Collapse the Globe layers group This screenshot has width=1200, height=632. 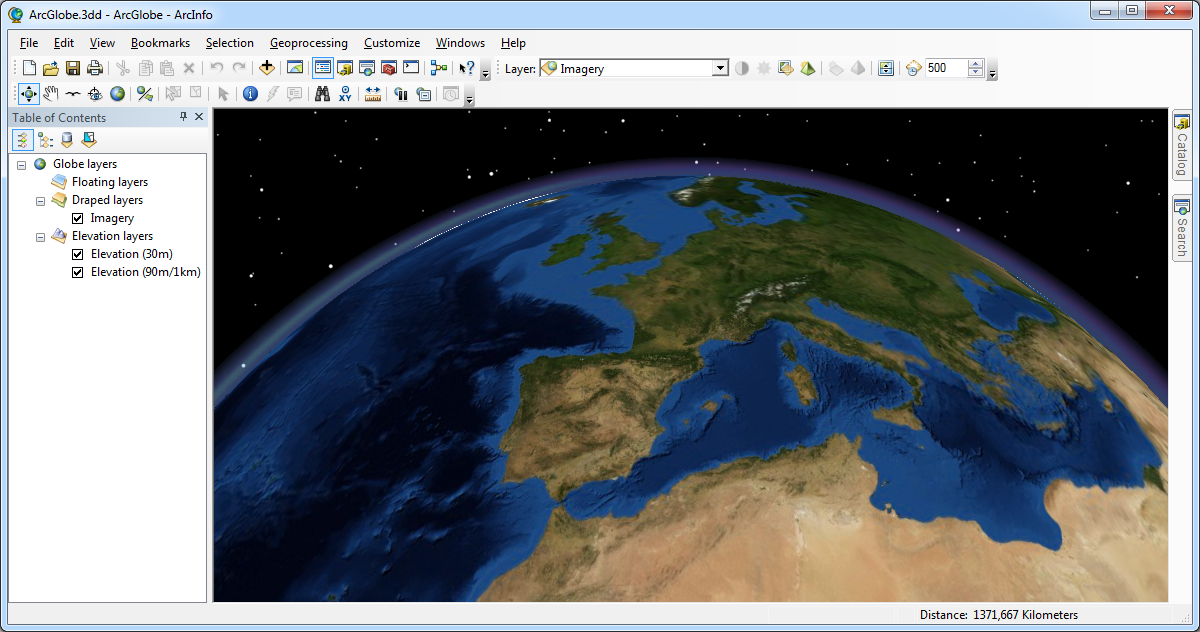pyautogui.click(x=22, y=164)
